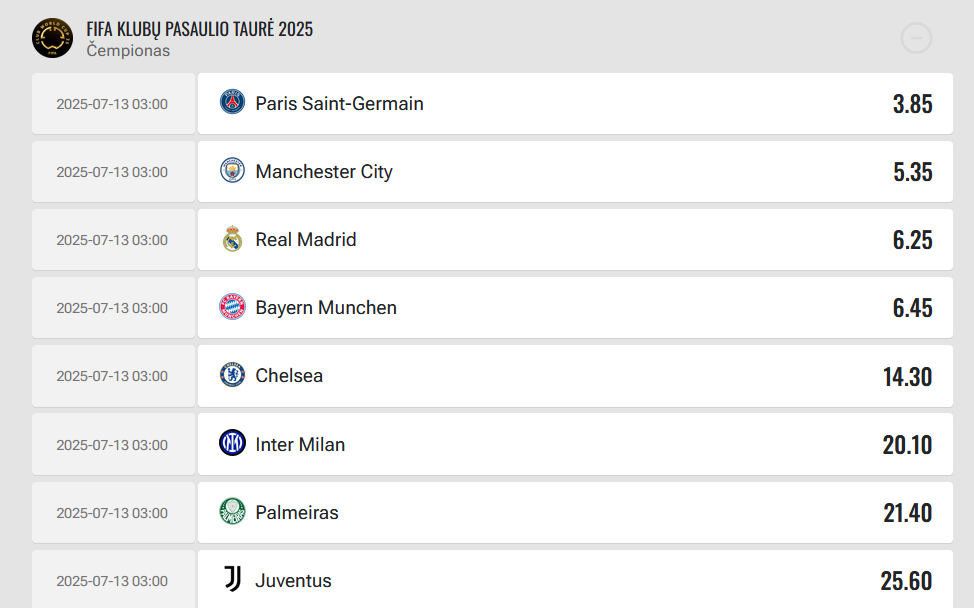Screen dimensions: 974x608
Task: Select Real Madrid odds 6.25
Action: [x=913, y=240]
